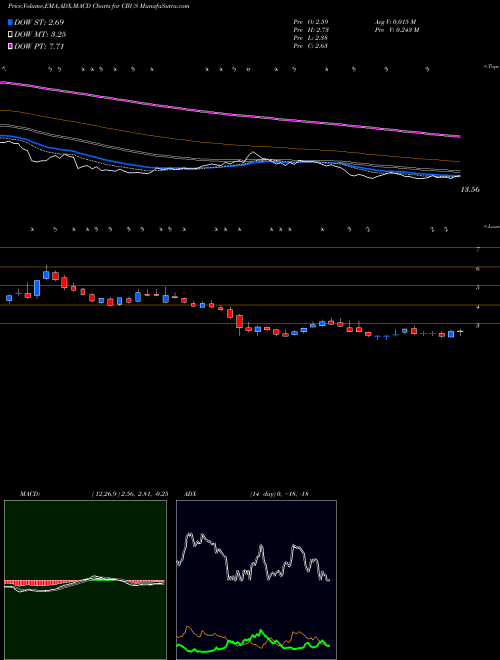Click the 'Pre L: 2.38' low value

(x=311, y=38)
